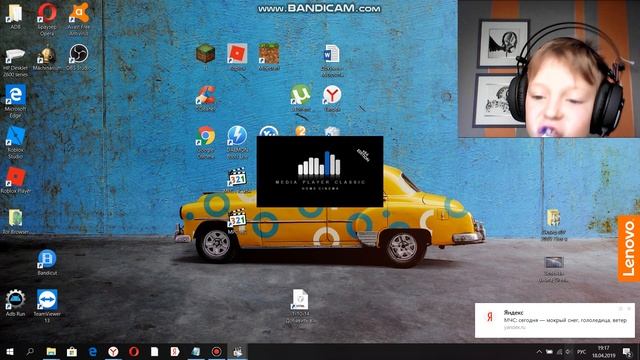Switch to Media Player Classic taskbar button
This screenshot has width=640, height=360.
238,351
